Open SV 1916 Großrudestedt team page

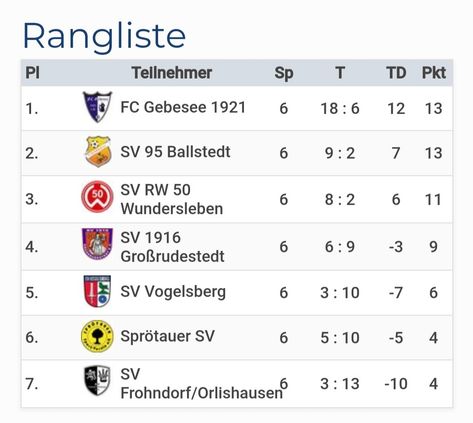point(172,247)
